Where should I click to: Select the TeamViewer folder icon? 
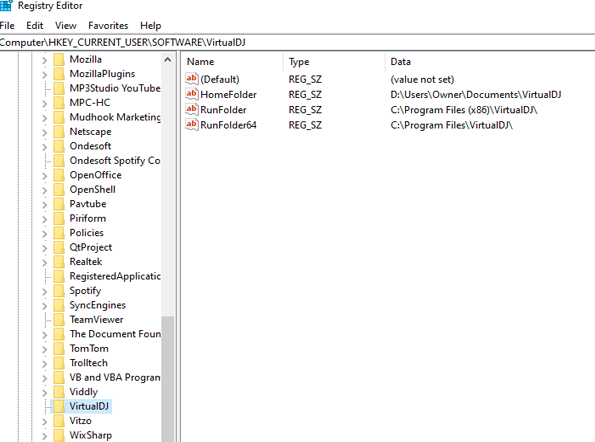tap(59, 320)
